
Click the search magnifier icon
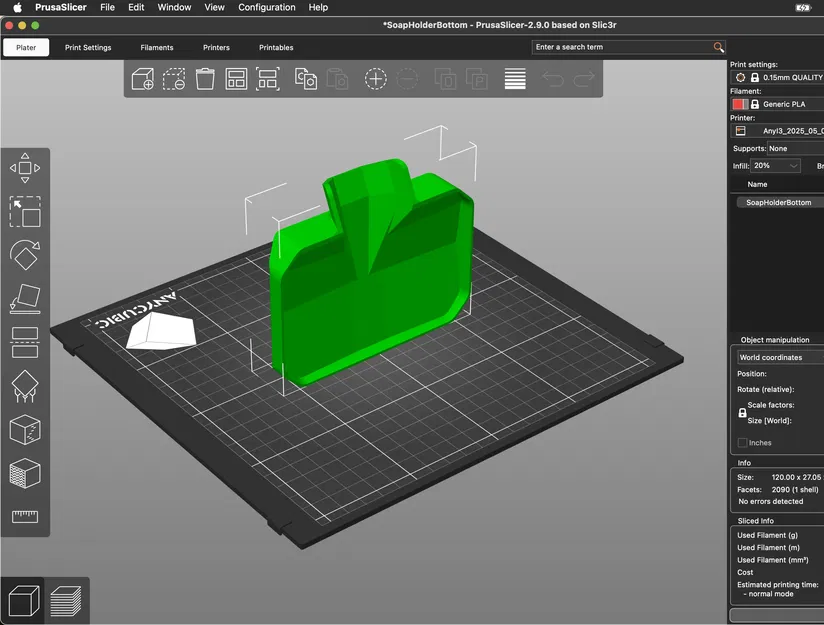[x=718, y=47]
